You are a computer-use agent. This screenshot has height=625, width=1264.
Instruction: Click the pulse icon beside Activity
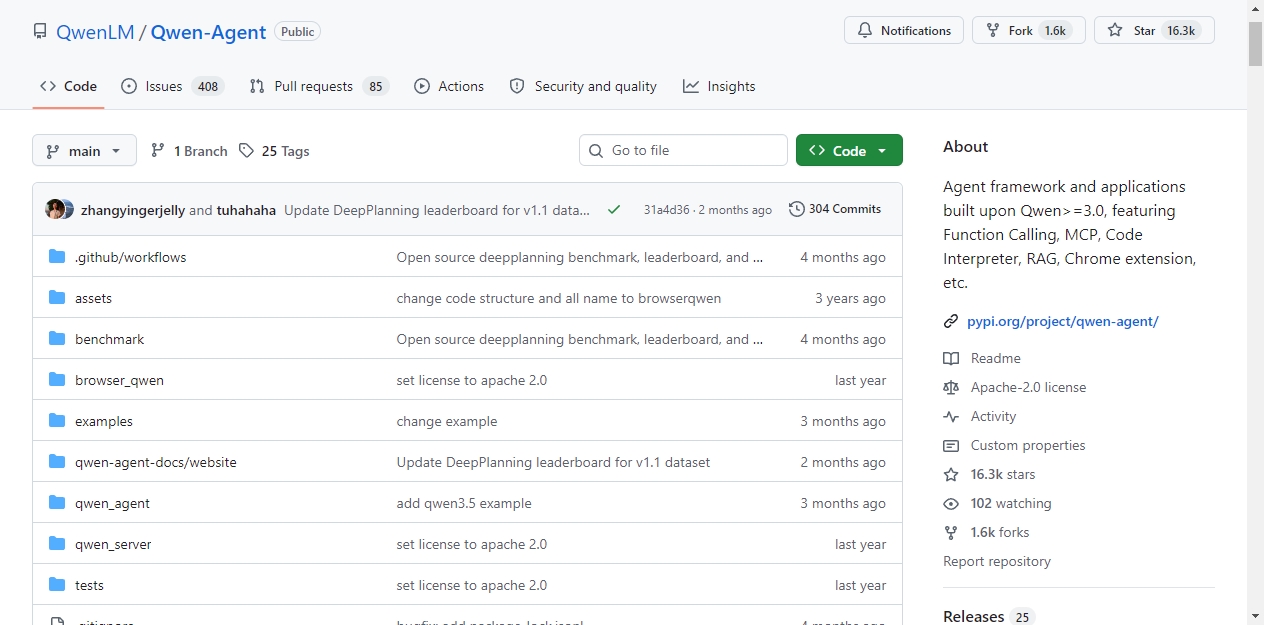951,416
